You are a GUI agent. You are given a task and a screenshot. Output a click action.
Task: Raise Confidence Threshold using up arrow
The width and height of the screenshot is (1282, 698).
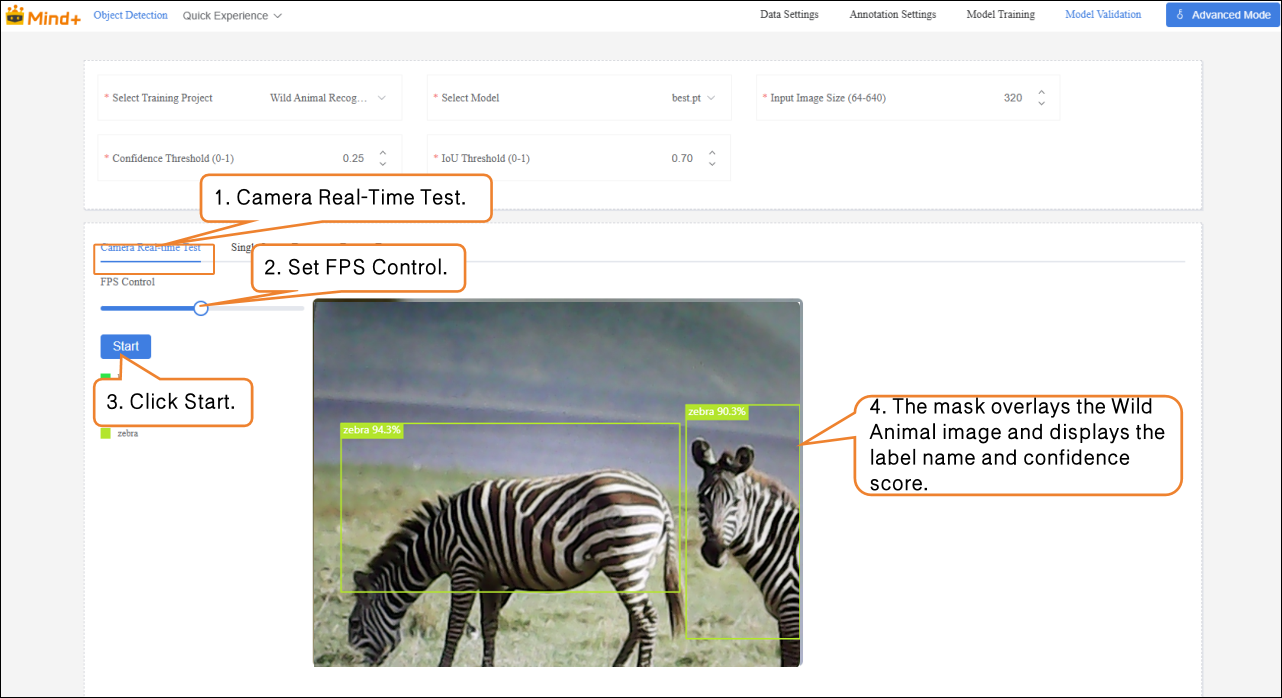click(382, 153)
